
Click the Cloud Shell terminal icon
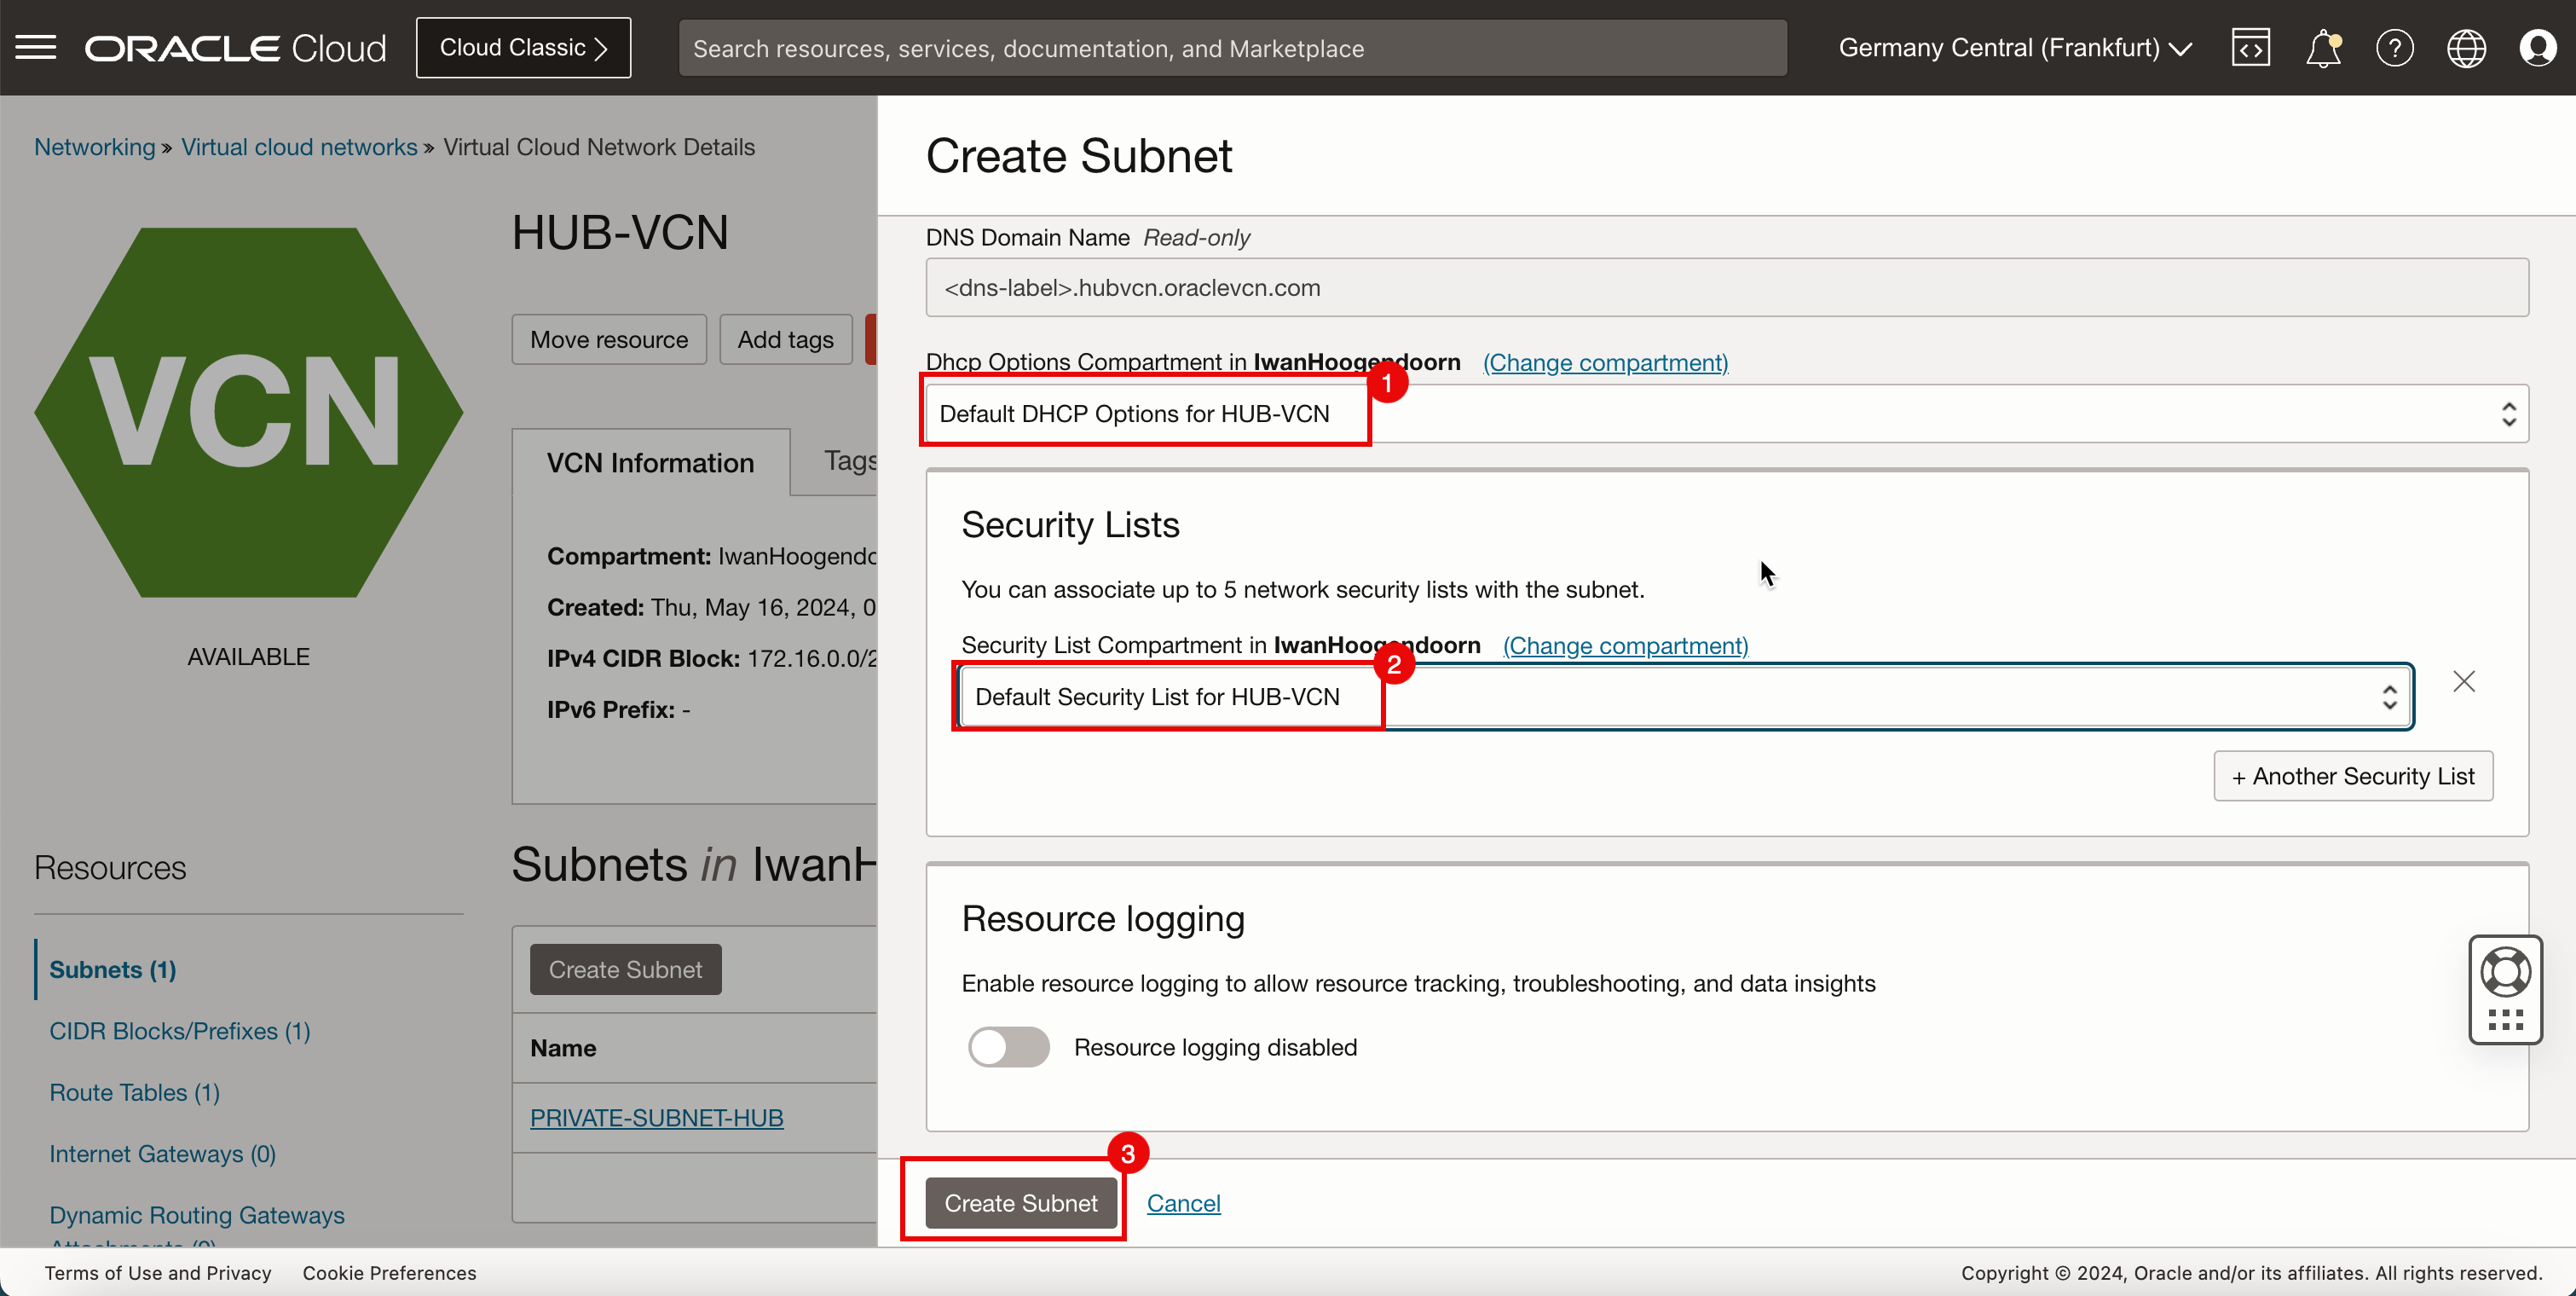(2250, 46)
